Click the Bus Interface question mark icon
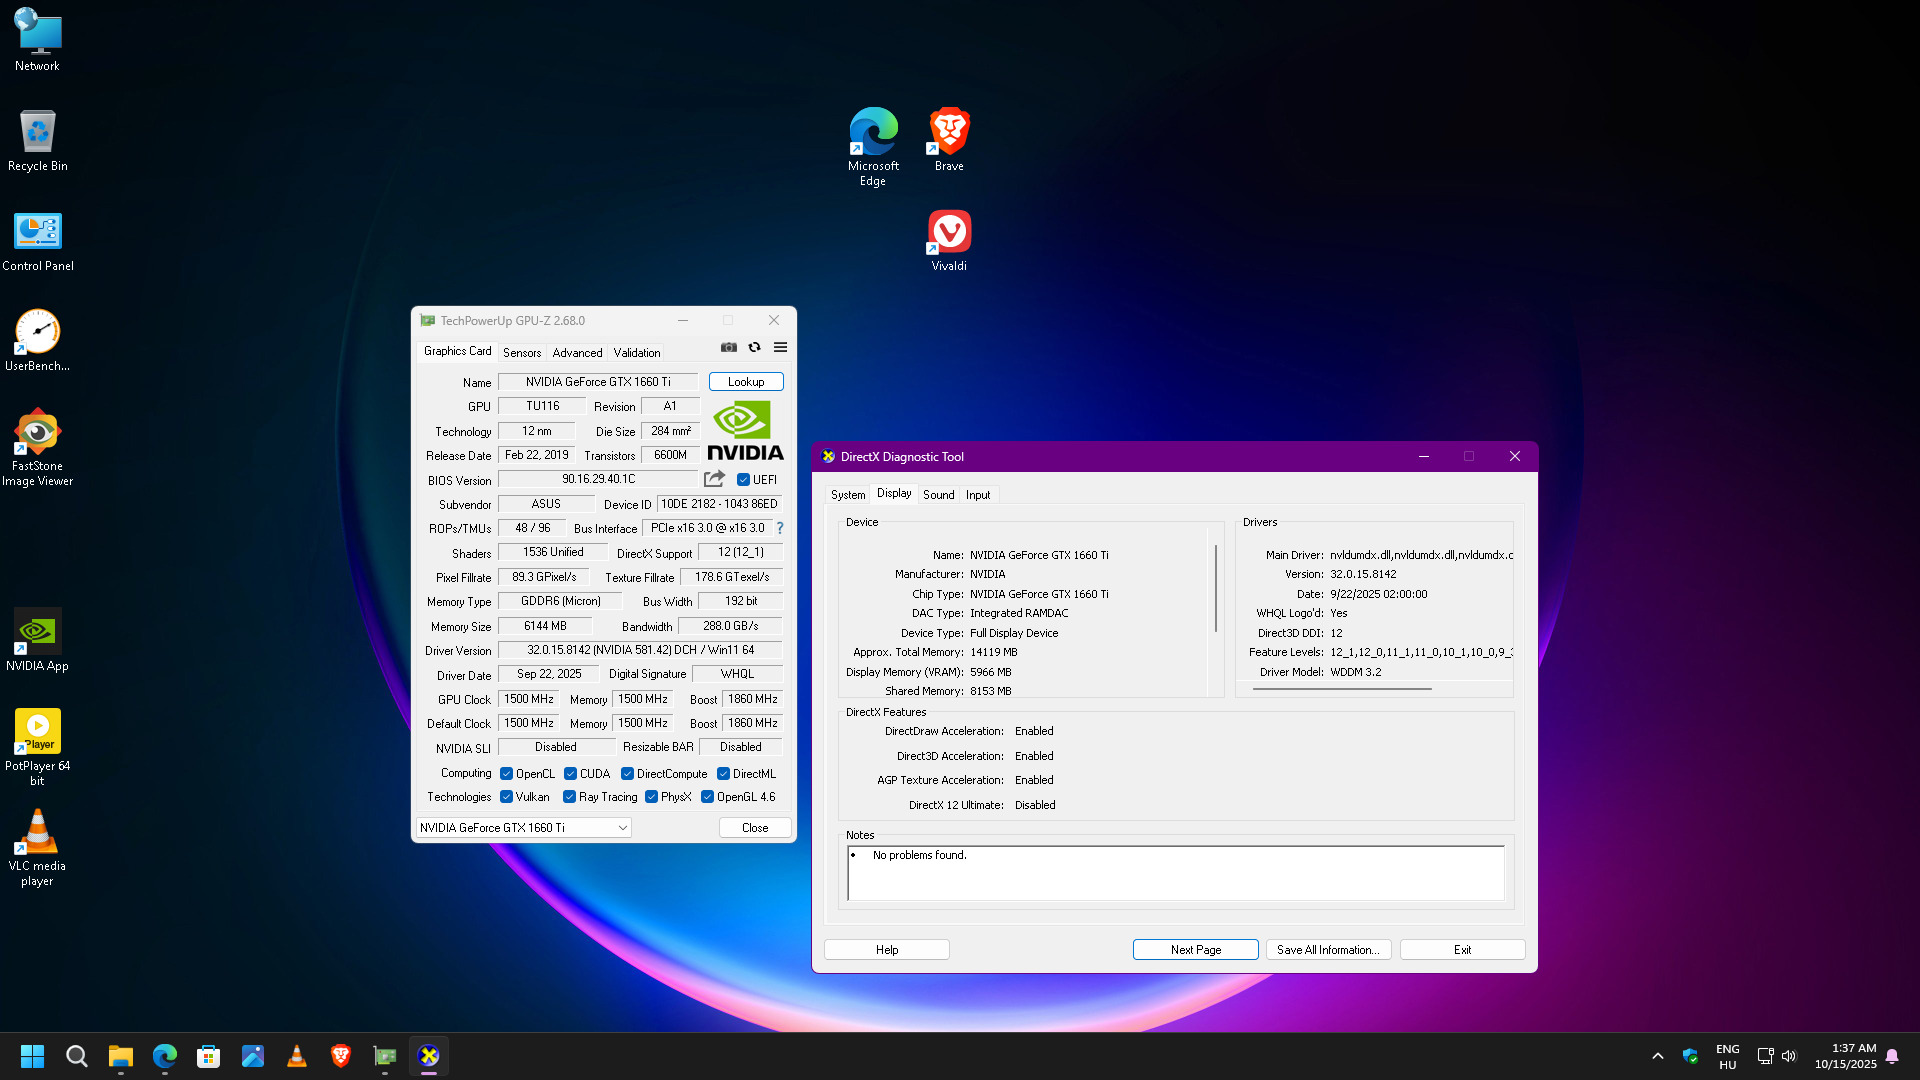Viewport: 1920px width, 1080px height. tap(780, 528)
